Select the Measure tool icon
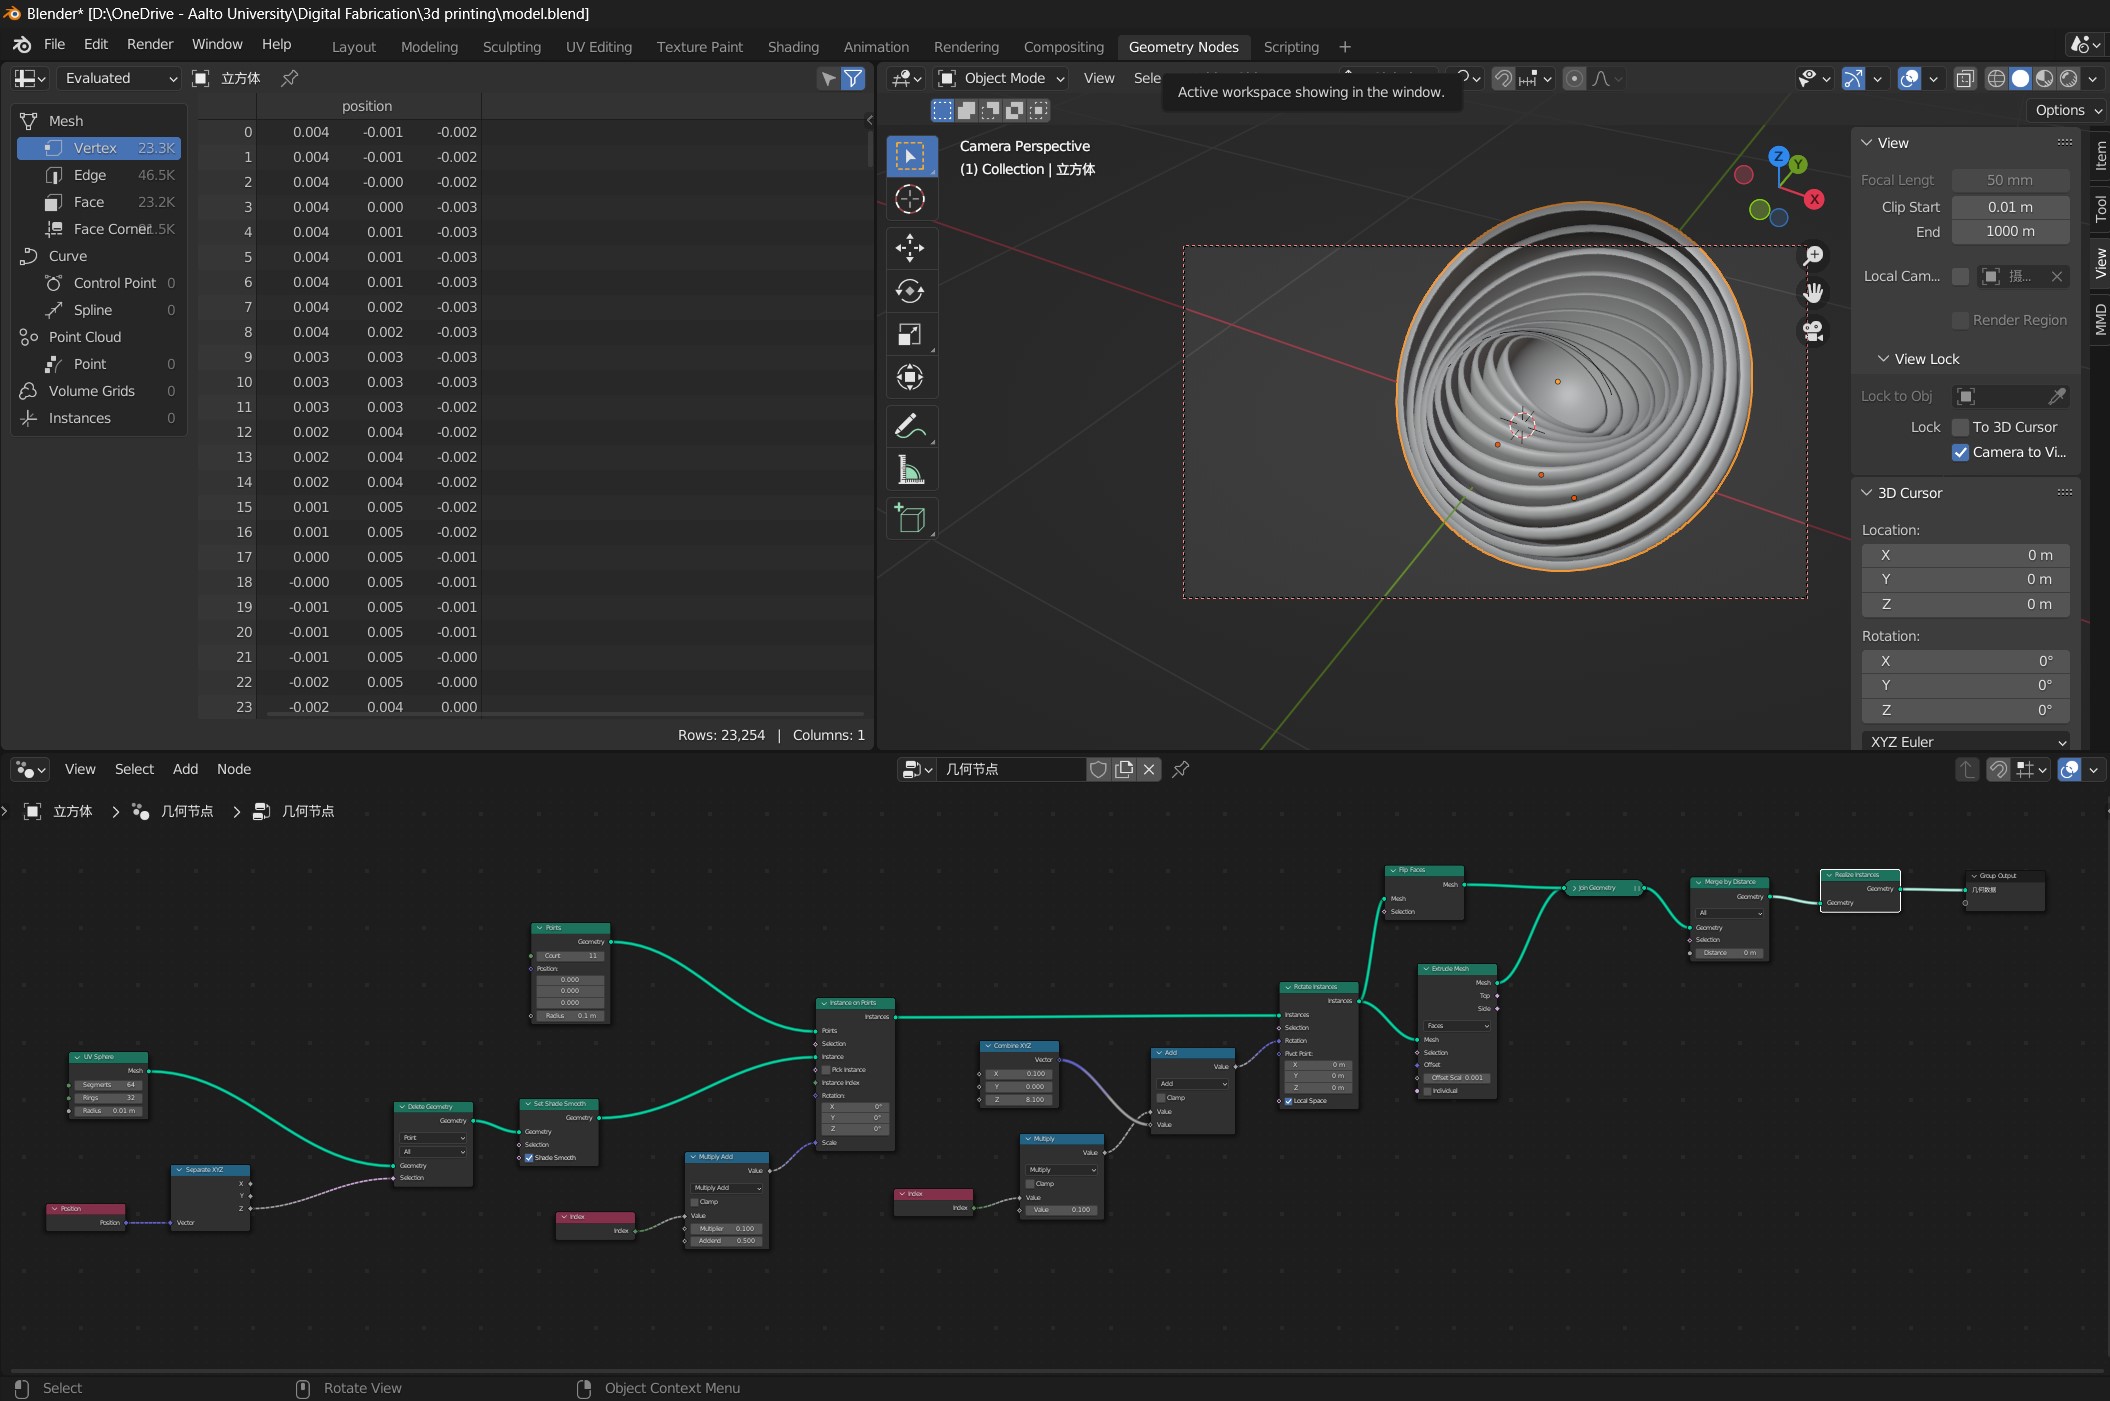The image size is (2110, 1401). pyautogui.click(x=909, y=470)
